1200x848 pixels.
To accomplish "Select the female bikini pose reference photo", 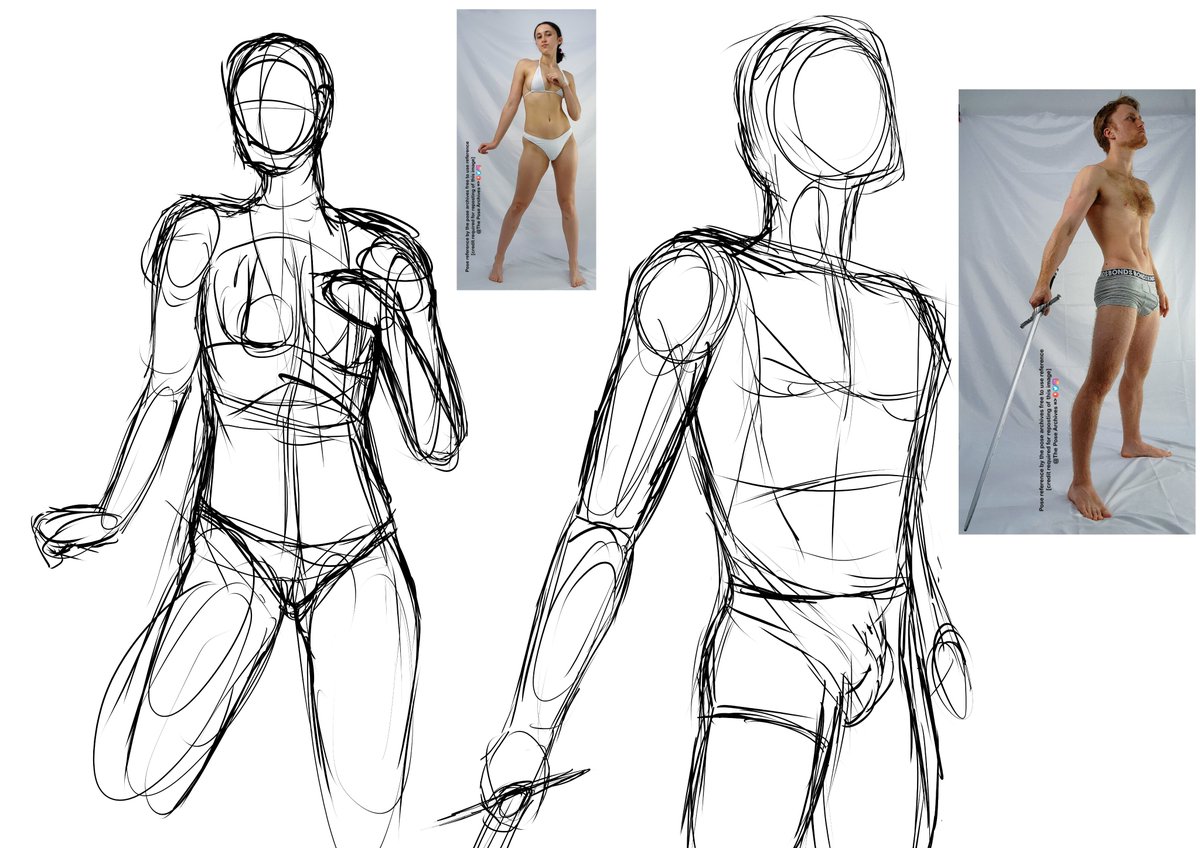I will (x=526, y=150).
